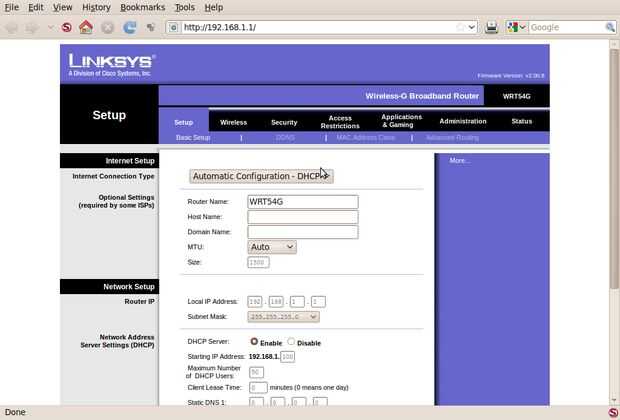
Task: Click the Domain Name field
Action: (303, 232)
